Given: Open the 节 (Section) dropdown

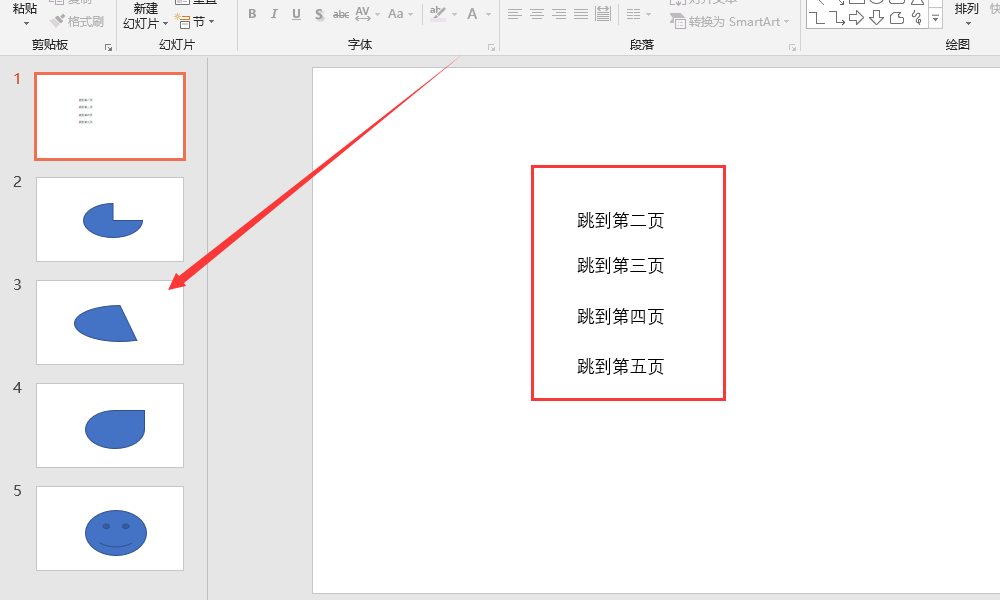Looking at the screenshot, I should point(196,21).
